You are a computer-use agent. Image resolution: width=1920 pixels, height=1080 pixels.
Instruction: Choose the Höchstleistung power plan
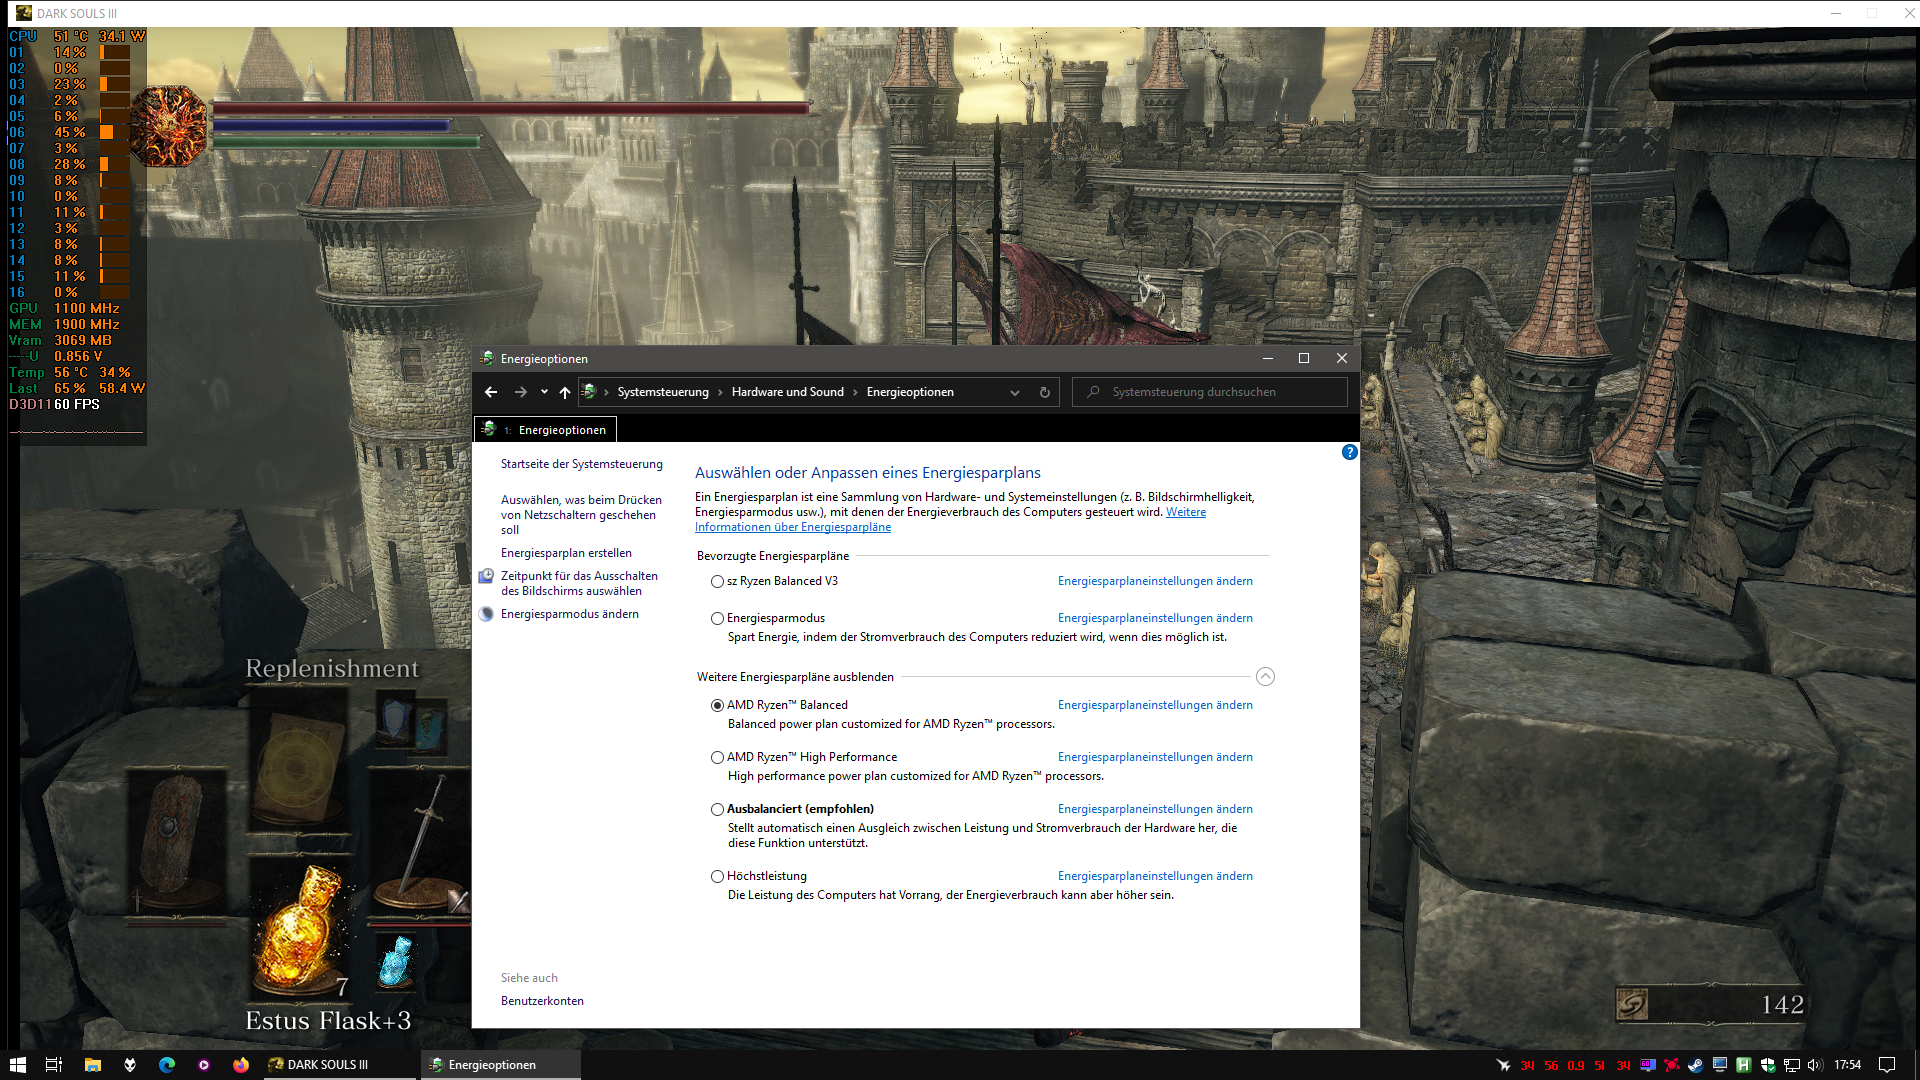coord(717,877)
